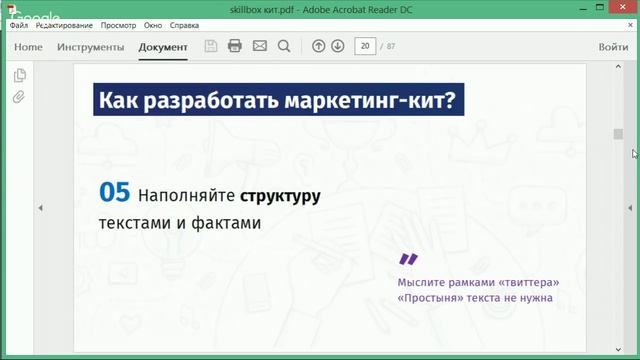Send file by email envelope icon
Image resolution: width=640 pixels, height=360 pixels.
[260, 46]
